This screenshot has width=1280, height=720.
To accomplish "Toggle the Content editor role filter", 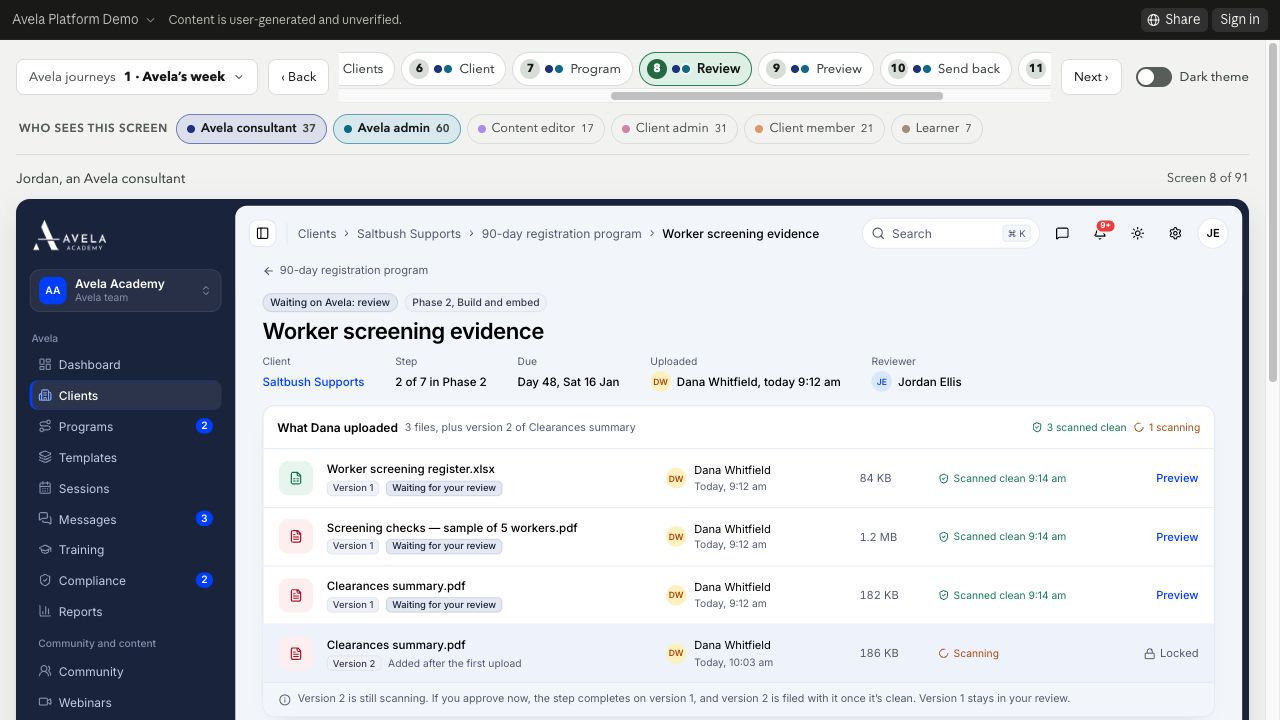I will coord(536,128).
